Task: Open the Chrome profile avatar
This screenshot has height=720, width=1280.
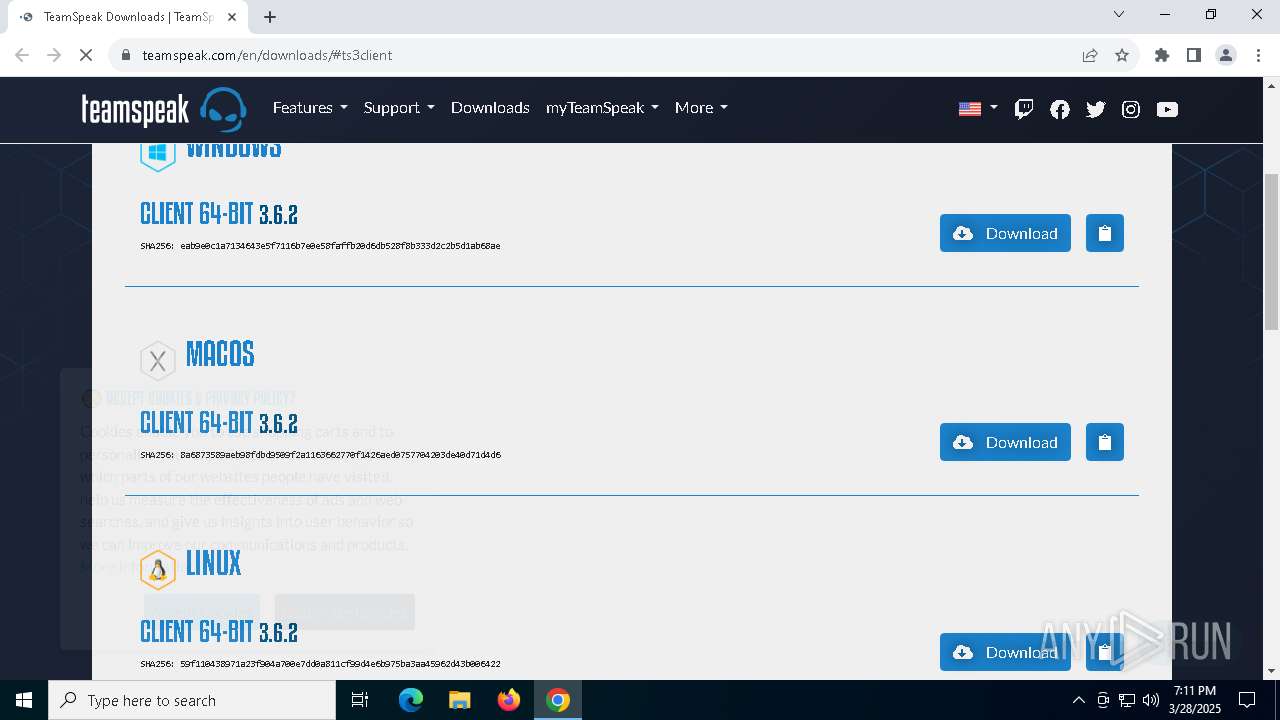Action: [x=1226, y=55]
